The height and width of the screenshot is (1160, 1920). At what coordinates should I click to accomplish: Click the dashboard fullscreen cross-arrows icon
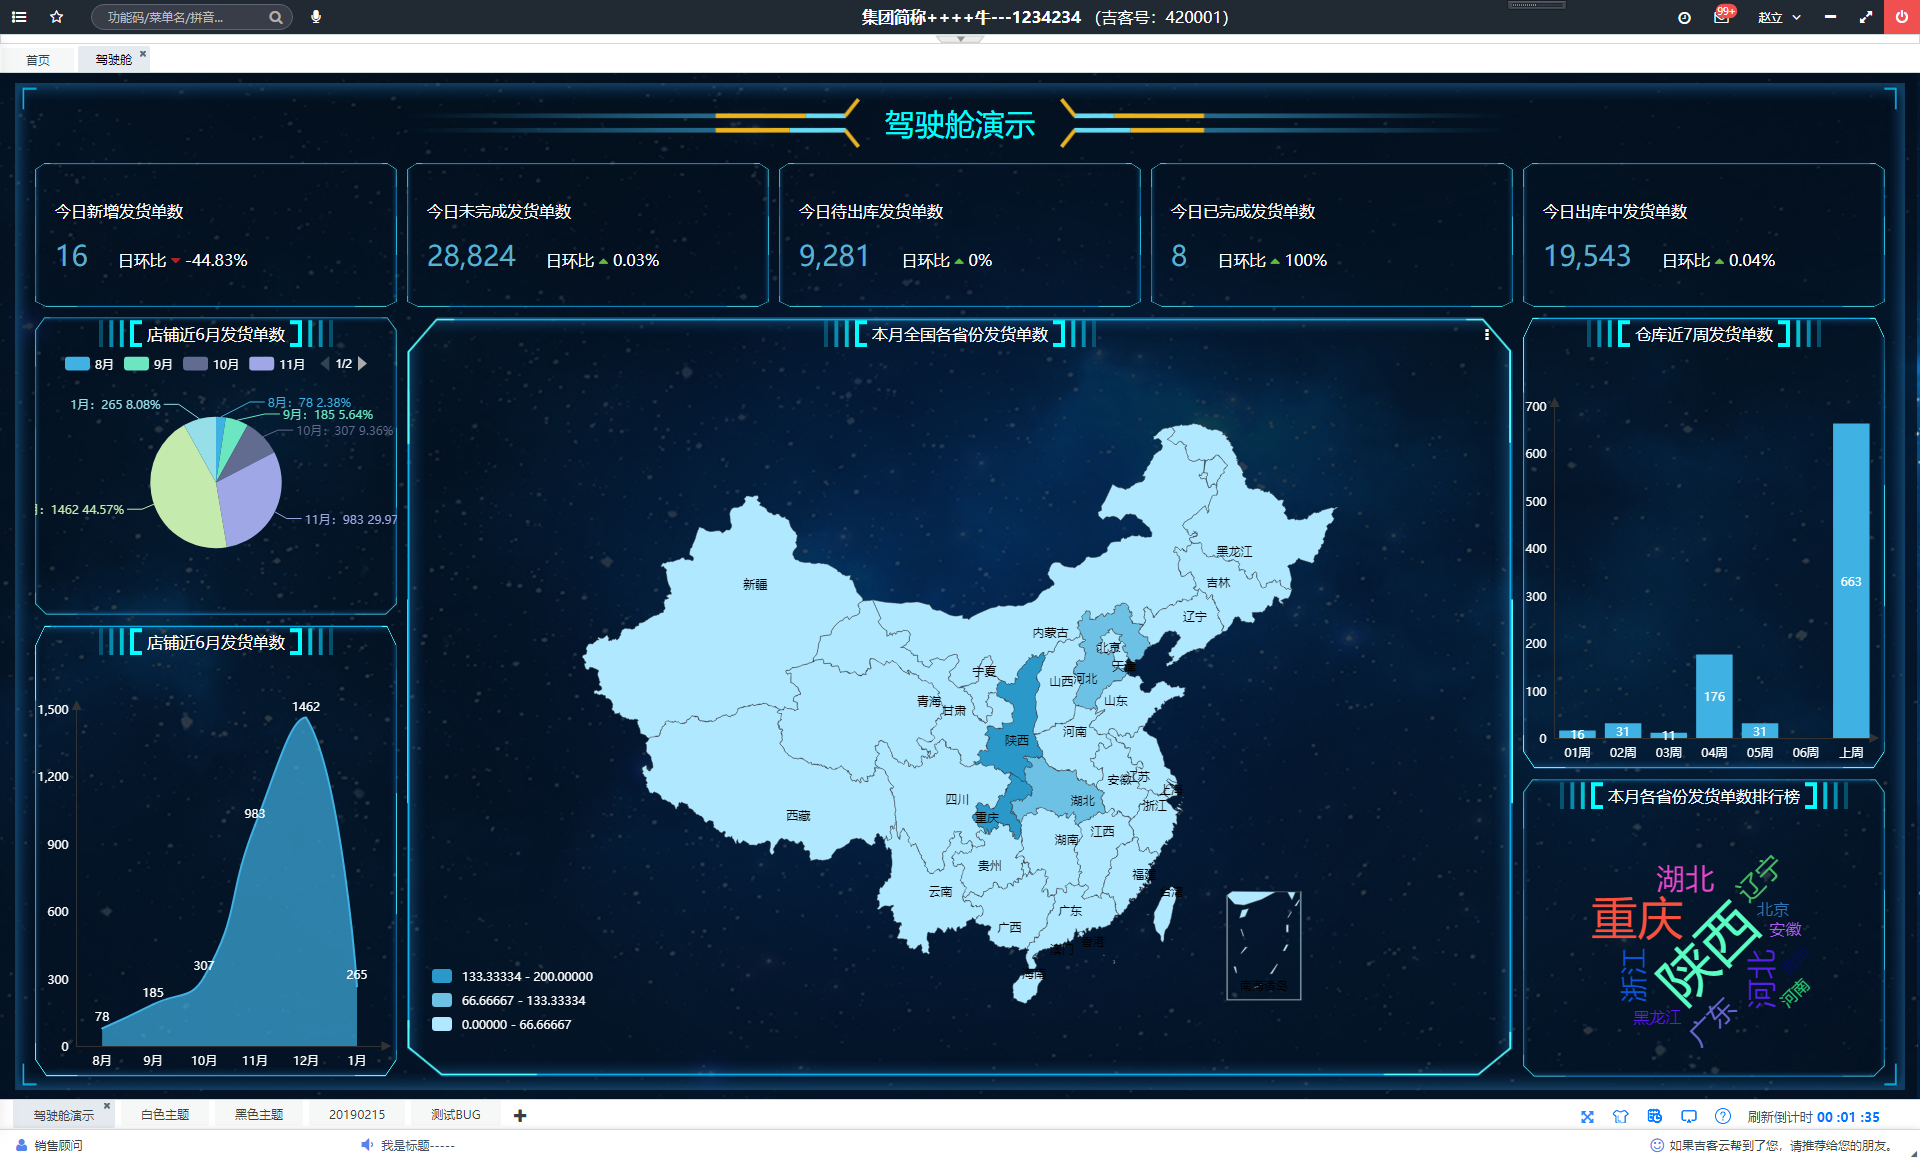[x=1587, y=1117]
